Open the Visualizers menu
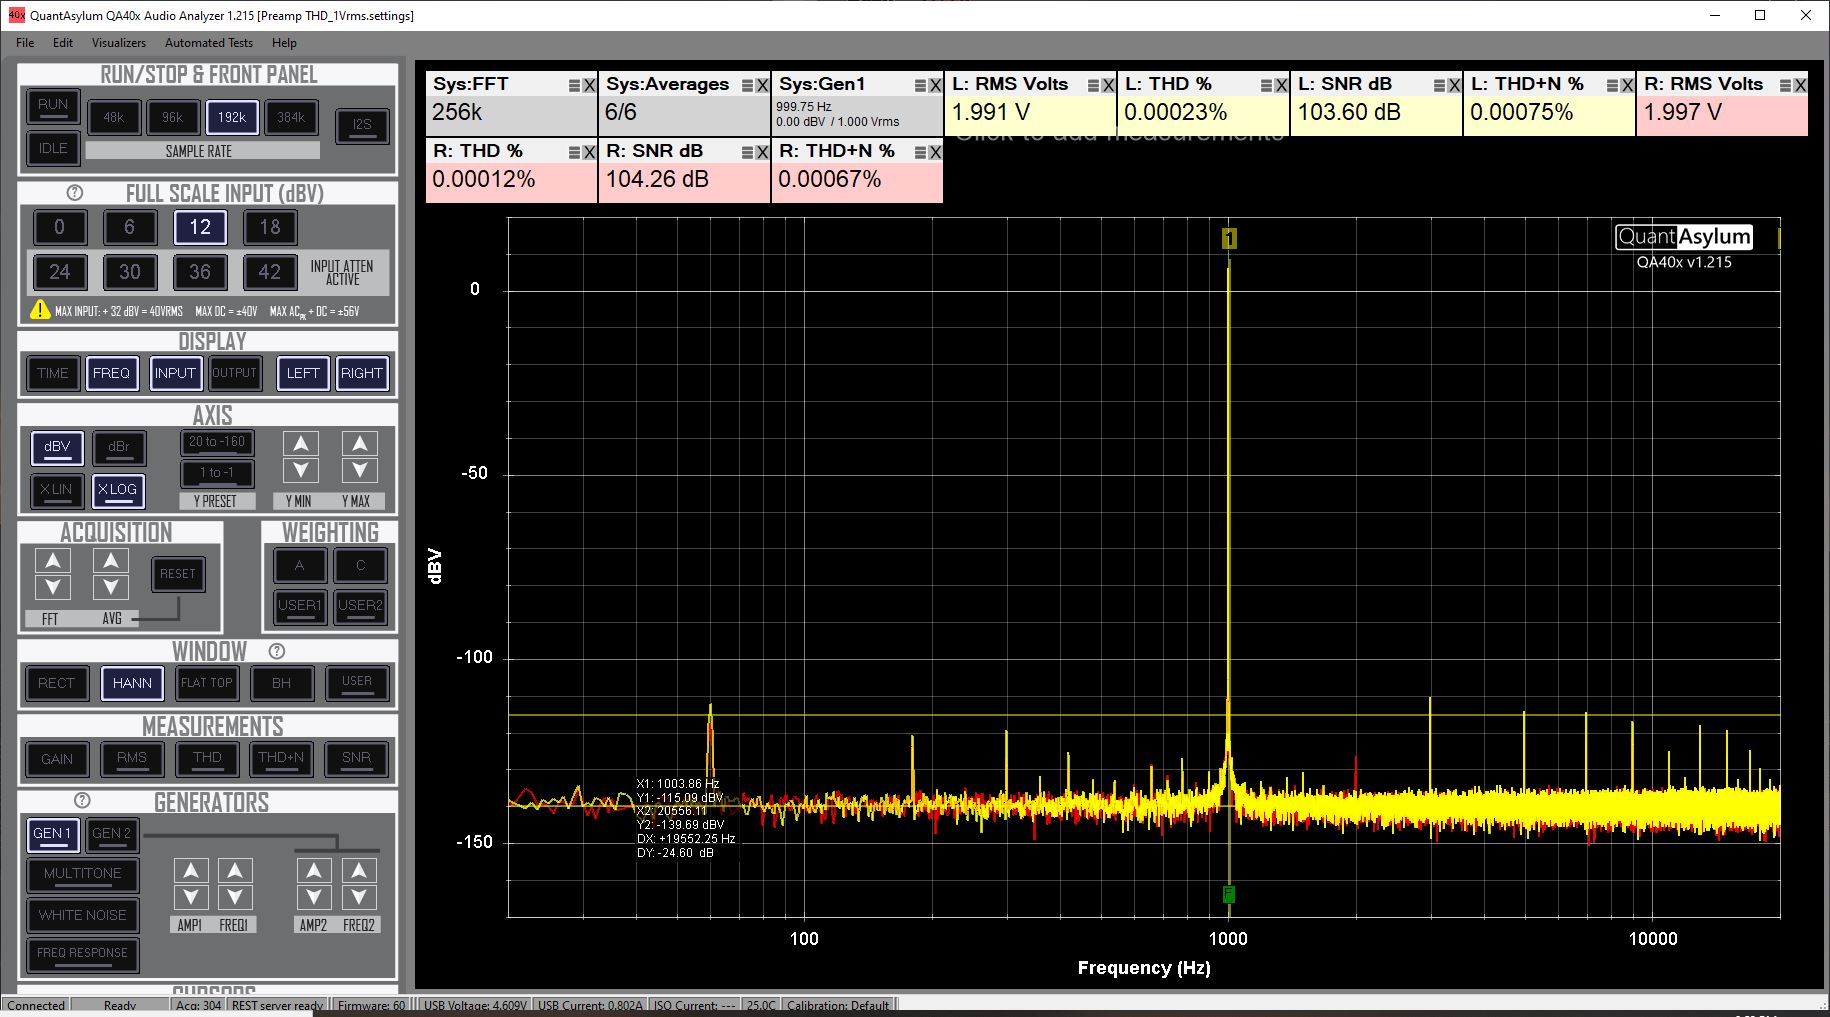The width and height of the screenshot is (1830, 1017). [x=119, y=43]
